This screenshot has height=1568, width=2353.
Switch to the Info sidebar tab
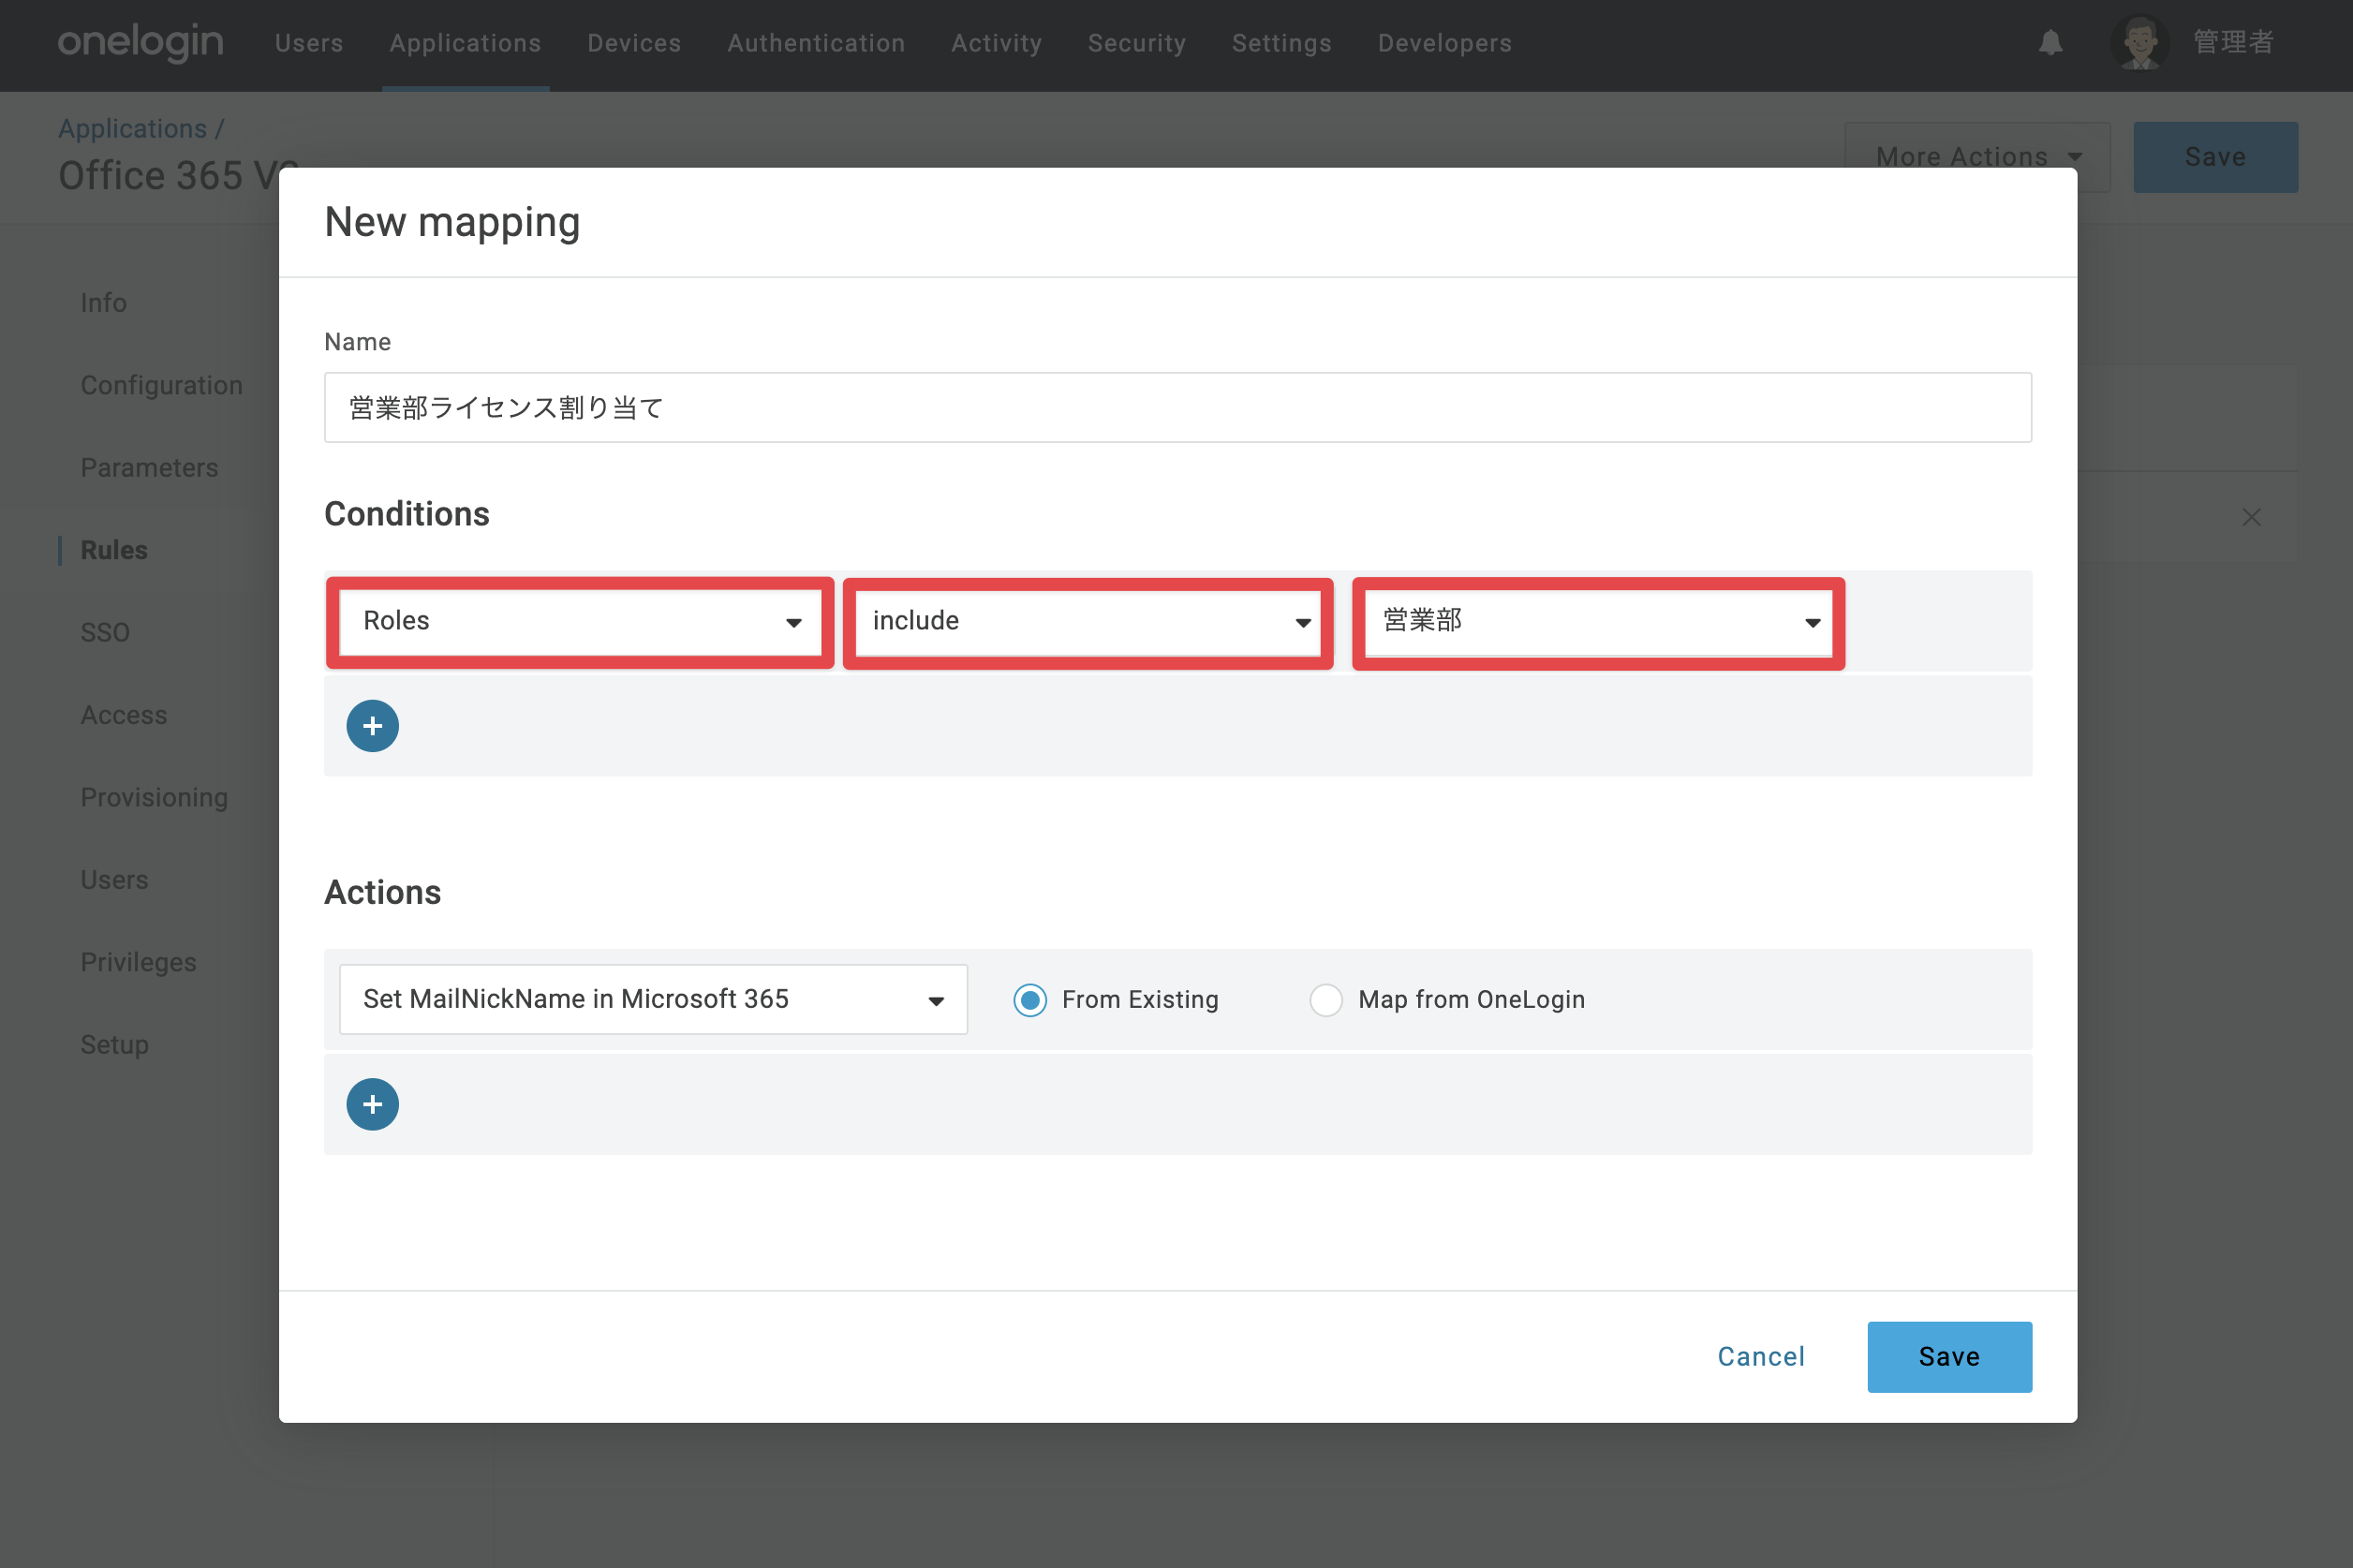[104, 303]
